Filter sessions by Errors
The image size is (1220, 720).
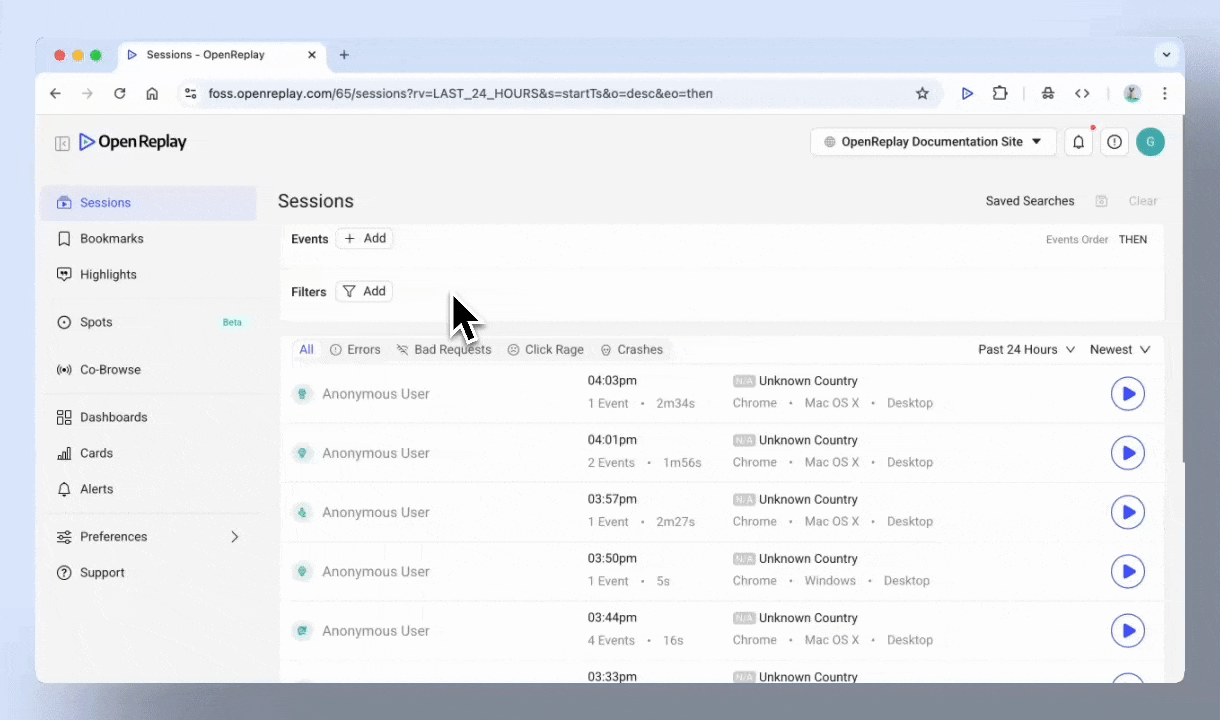point(355,350)
